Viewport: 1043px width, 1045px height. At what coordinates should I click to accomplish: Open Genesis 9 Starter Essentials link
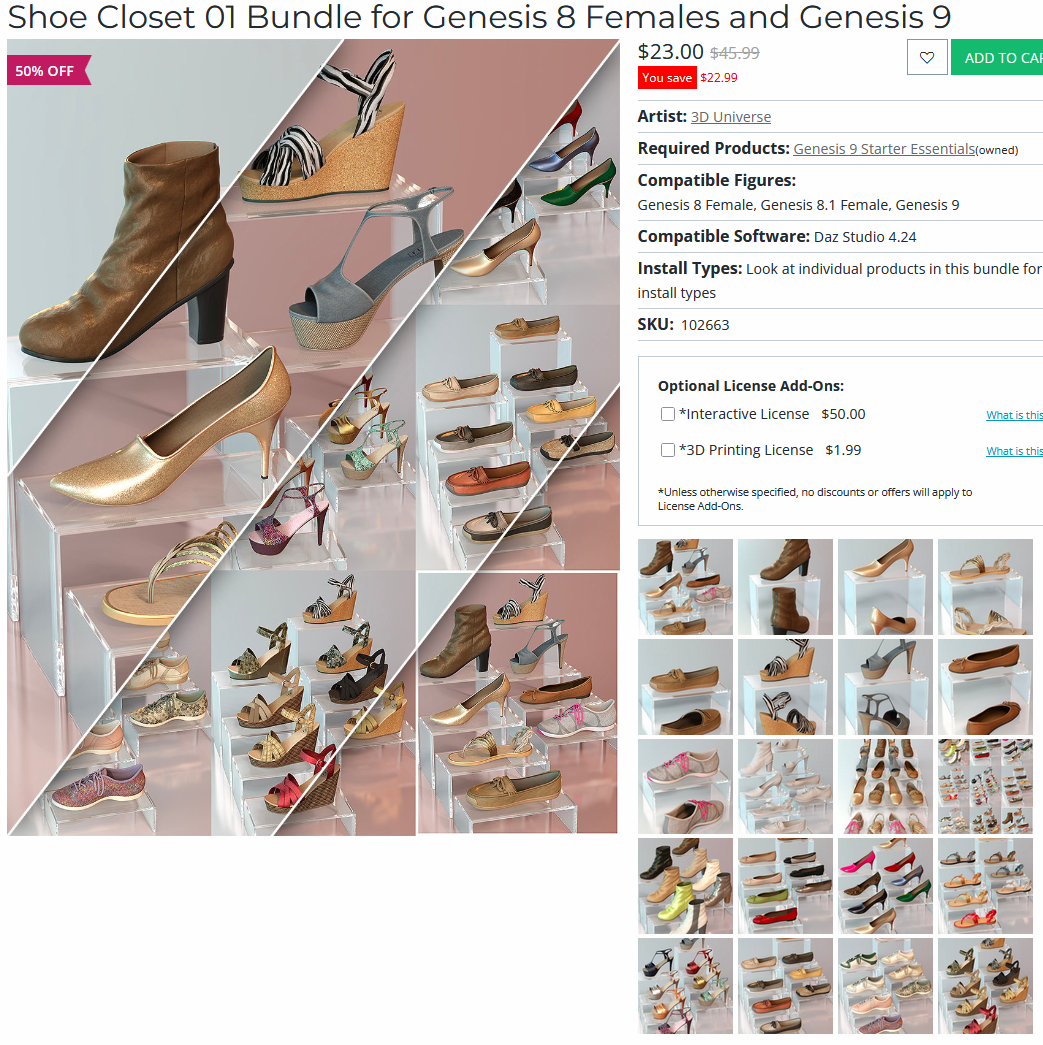(x=884, y=149)
